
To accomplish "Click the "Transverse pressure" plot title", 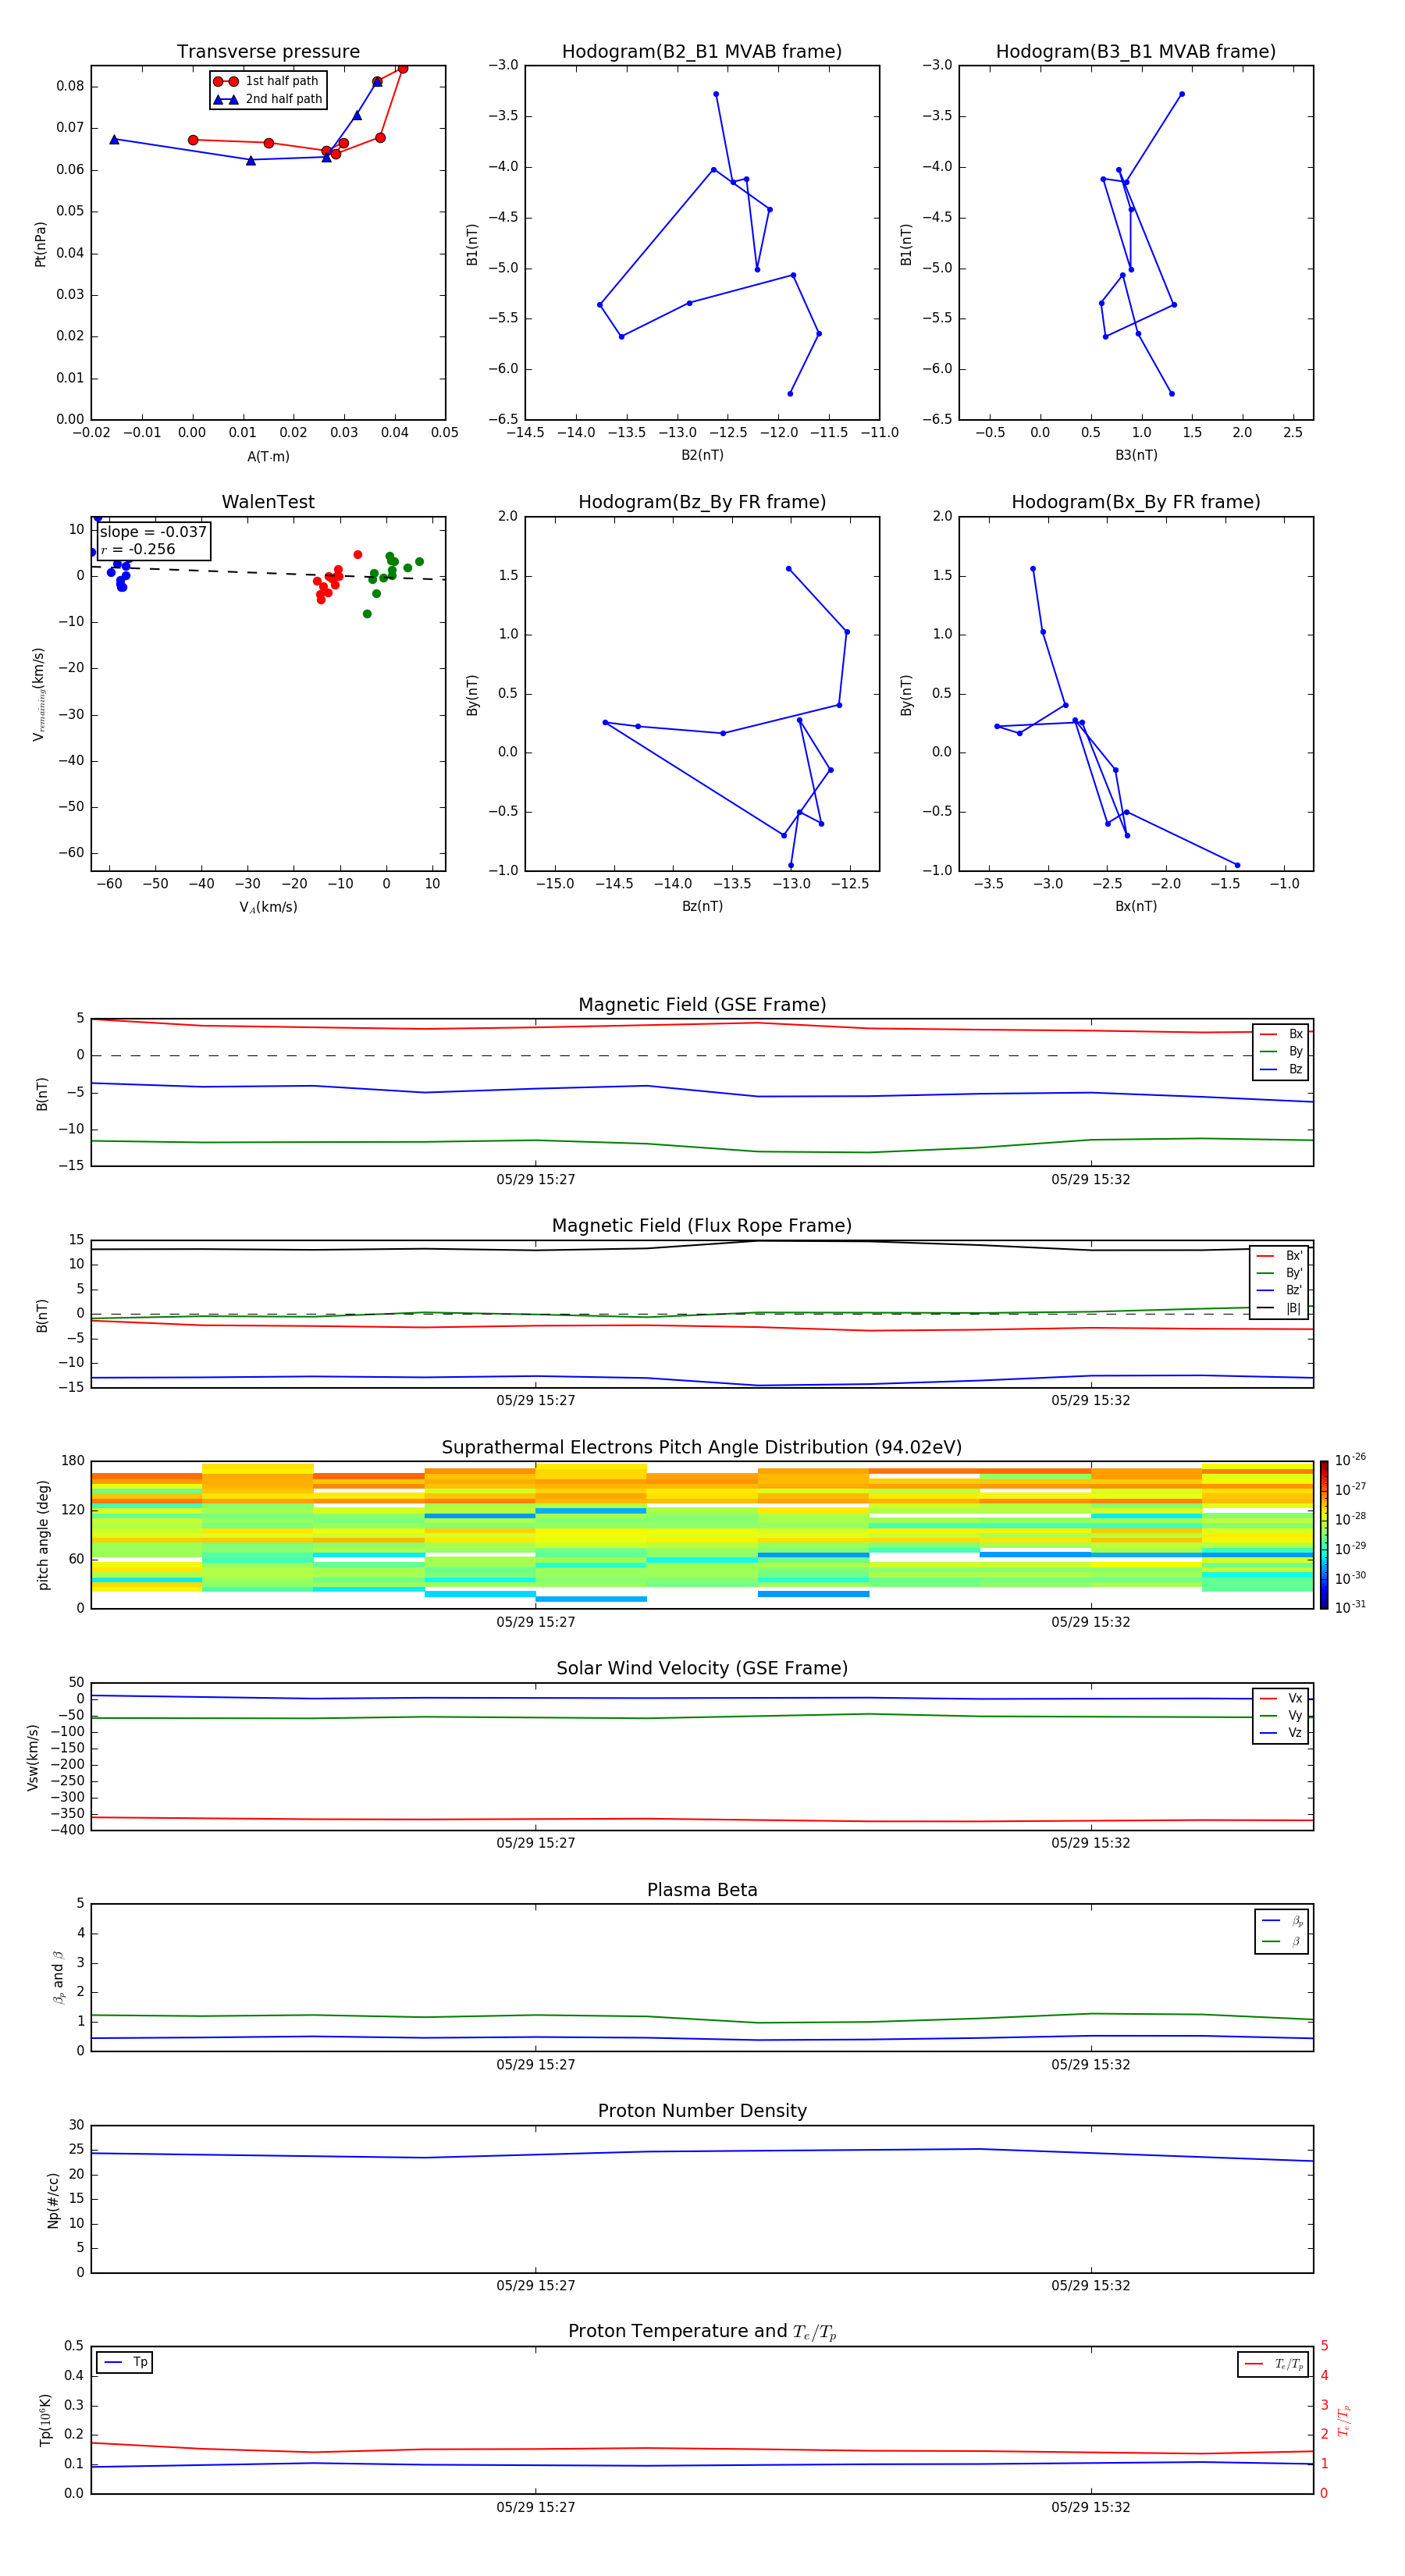I will pos(268,52).
